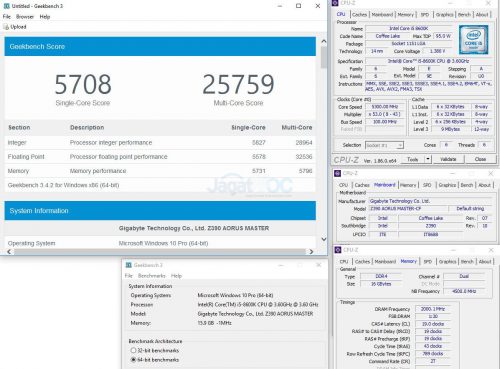Open the File menu in Geekbench 3
Image resolution: width=500 pixels, height=369 pixels.
7,17
